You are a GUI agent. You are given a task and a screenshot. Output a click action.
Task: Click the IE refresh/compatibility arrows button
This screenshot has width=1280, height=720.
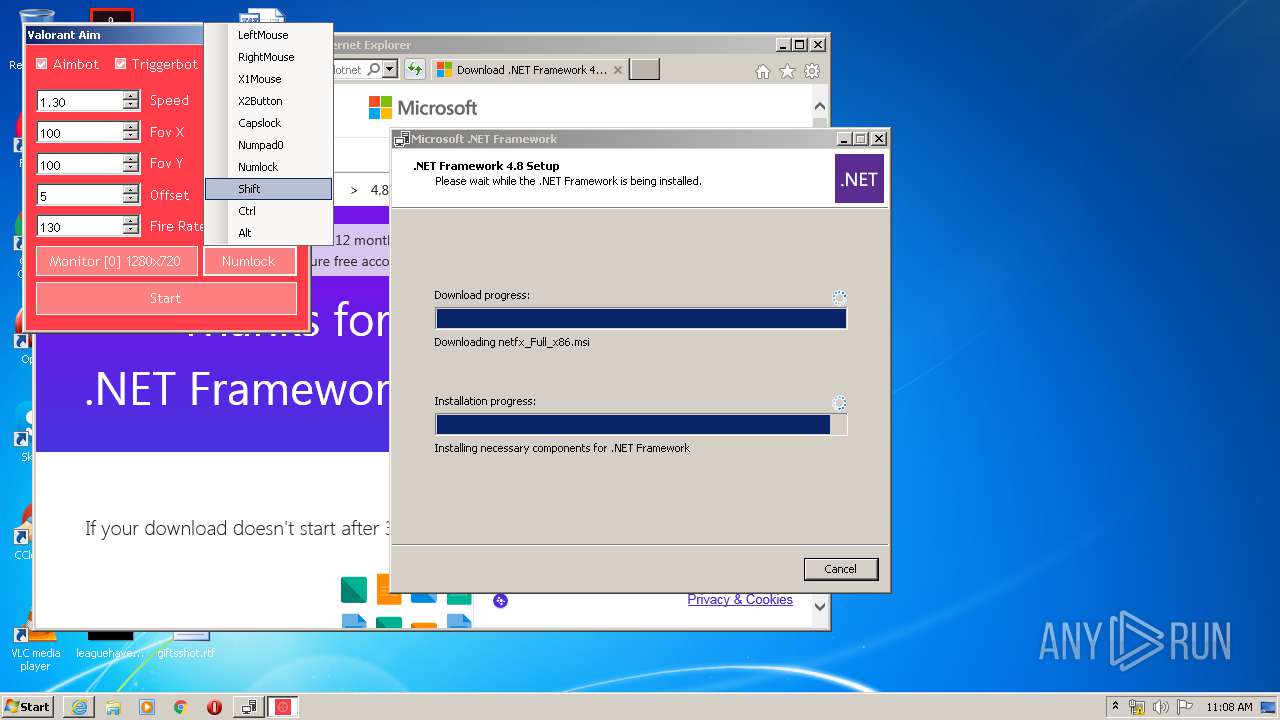click(x=414, y=70)
